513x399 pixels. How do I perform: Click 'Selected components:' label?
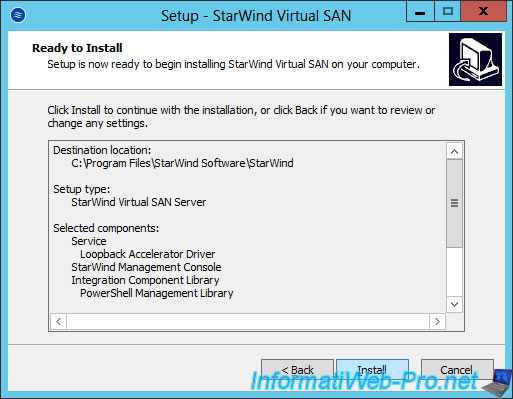click(106, 228)
